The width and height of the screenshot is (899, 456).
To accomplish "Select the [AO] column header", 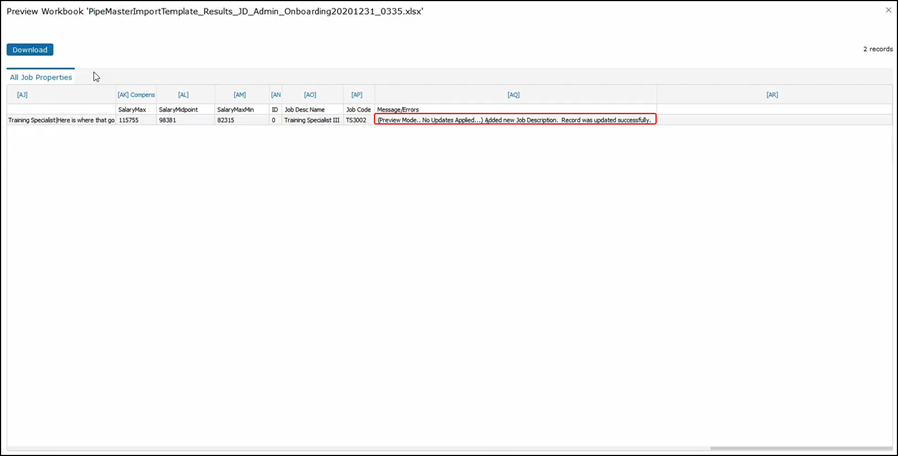I will point(310,94).
